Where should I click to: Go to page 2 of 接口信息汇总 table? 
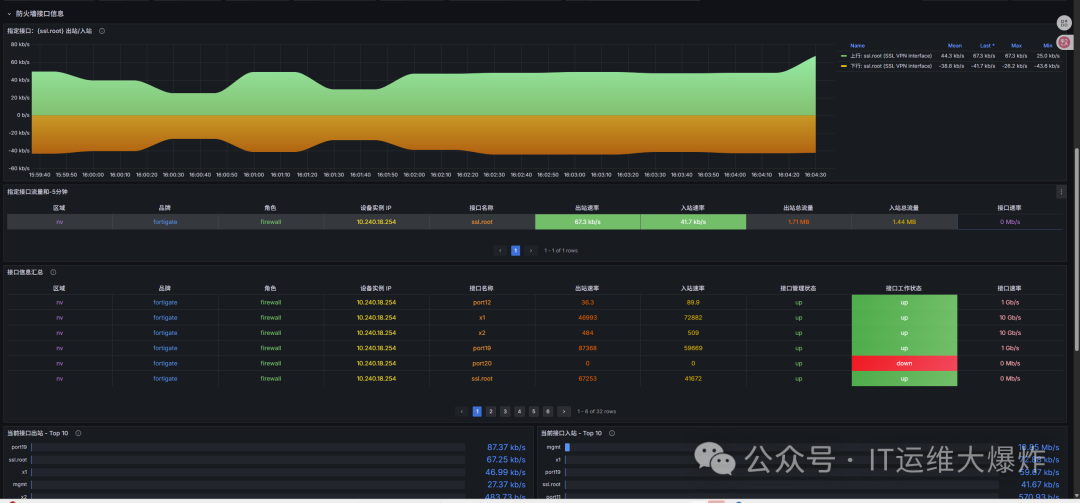click(491, 411)
